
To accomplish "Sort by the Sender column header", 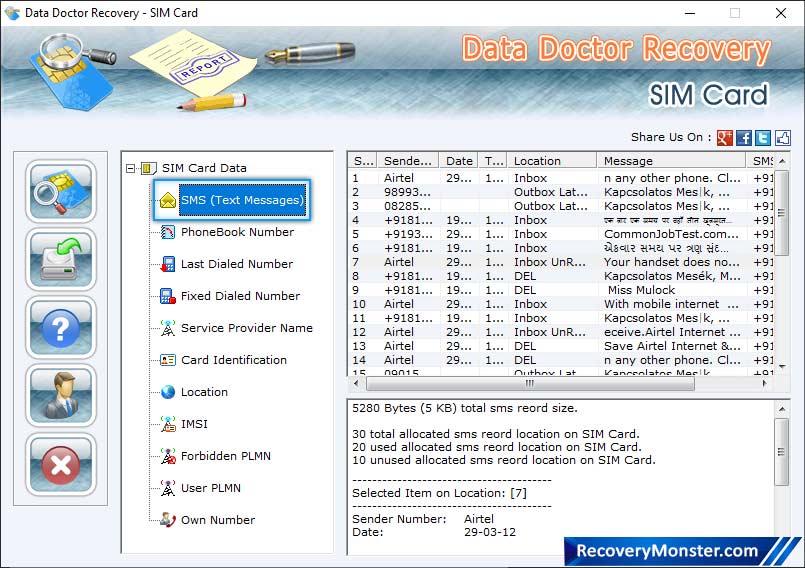I will pos(408,161).
